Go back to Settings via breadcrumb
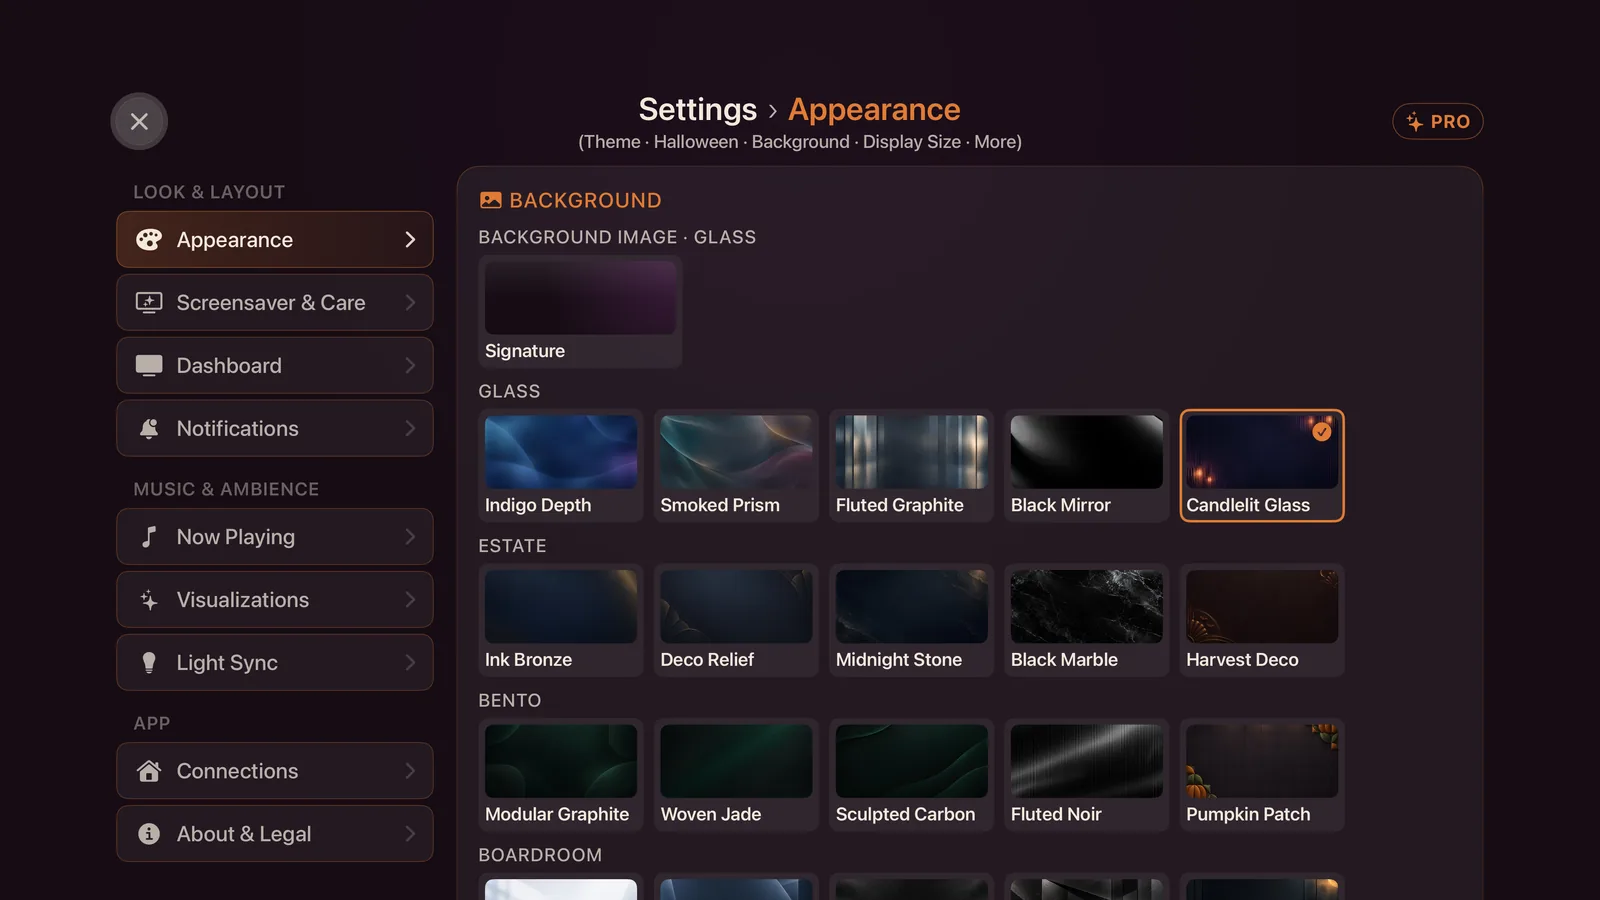The height and width of the screenshot is (900, 1600). (x=698, y=109)
